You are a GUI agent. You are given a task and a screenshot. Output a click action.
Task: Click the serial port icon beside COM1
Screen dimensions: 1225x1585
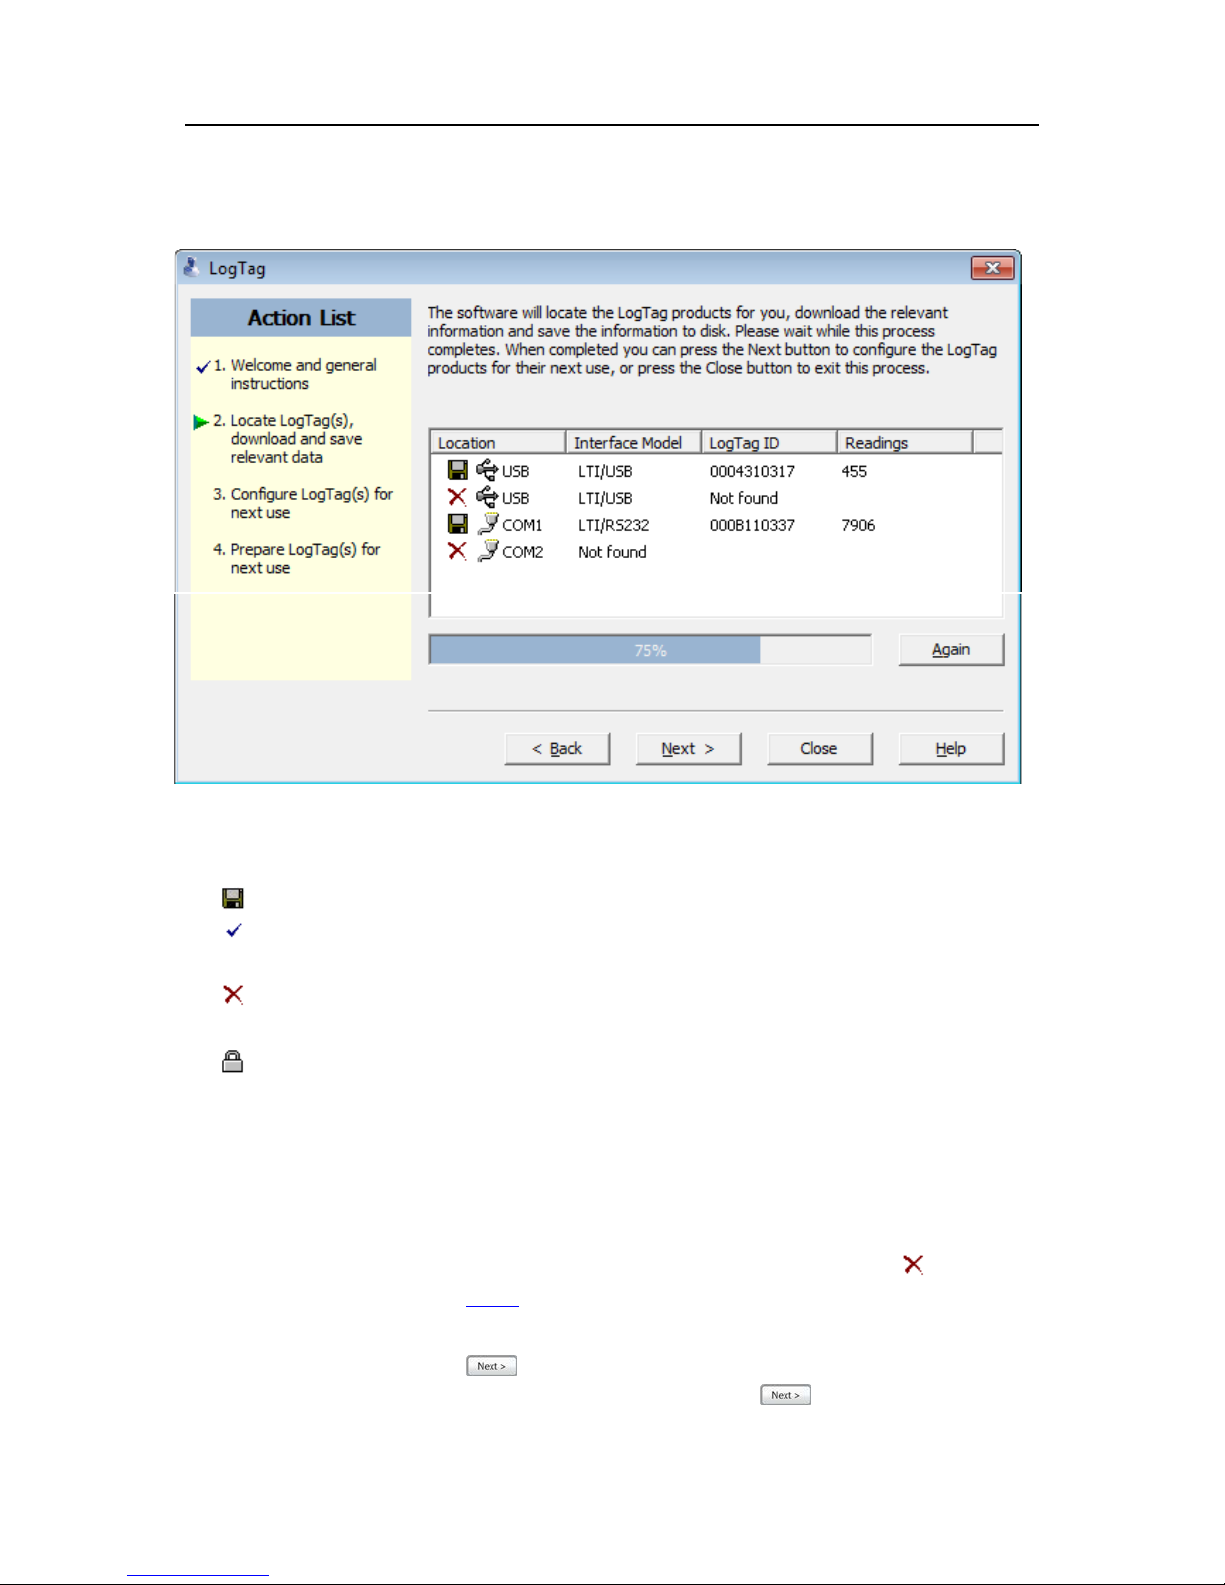488,523
